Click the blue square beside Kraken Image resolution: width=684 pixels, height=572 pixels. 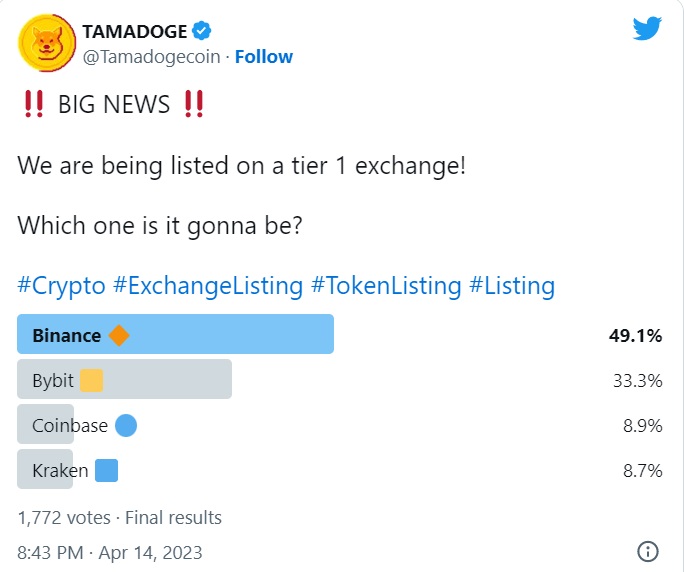pos(106,470)
